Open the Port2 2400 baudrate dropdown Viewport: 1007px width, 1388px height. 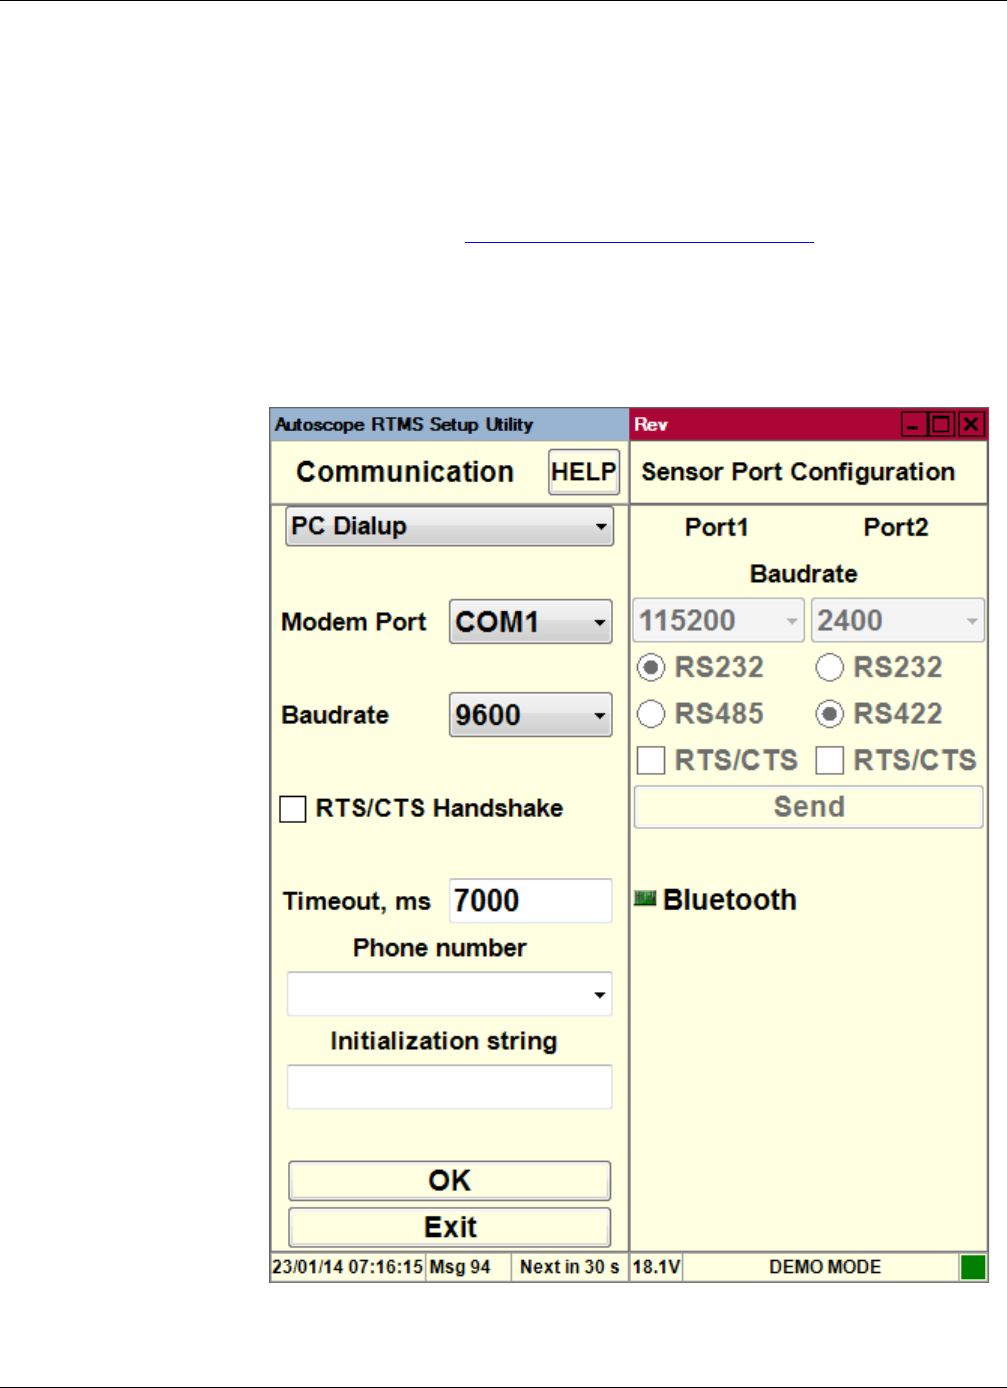click(897, 620)
